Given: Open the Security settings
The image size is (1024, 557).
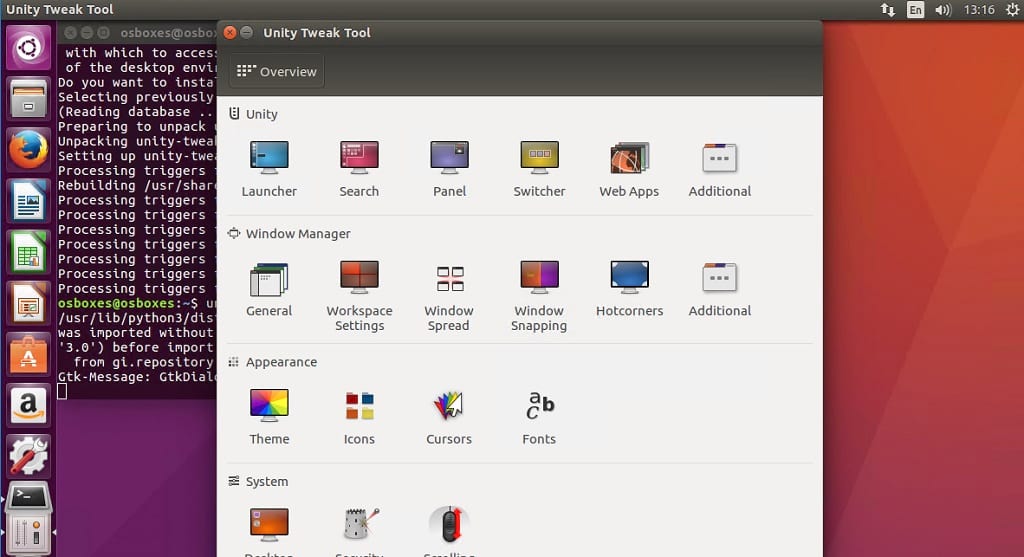Looking at the screenshot, I should pos(359,530).
